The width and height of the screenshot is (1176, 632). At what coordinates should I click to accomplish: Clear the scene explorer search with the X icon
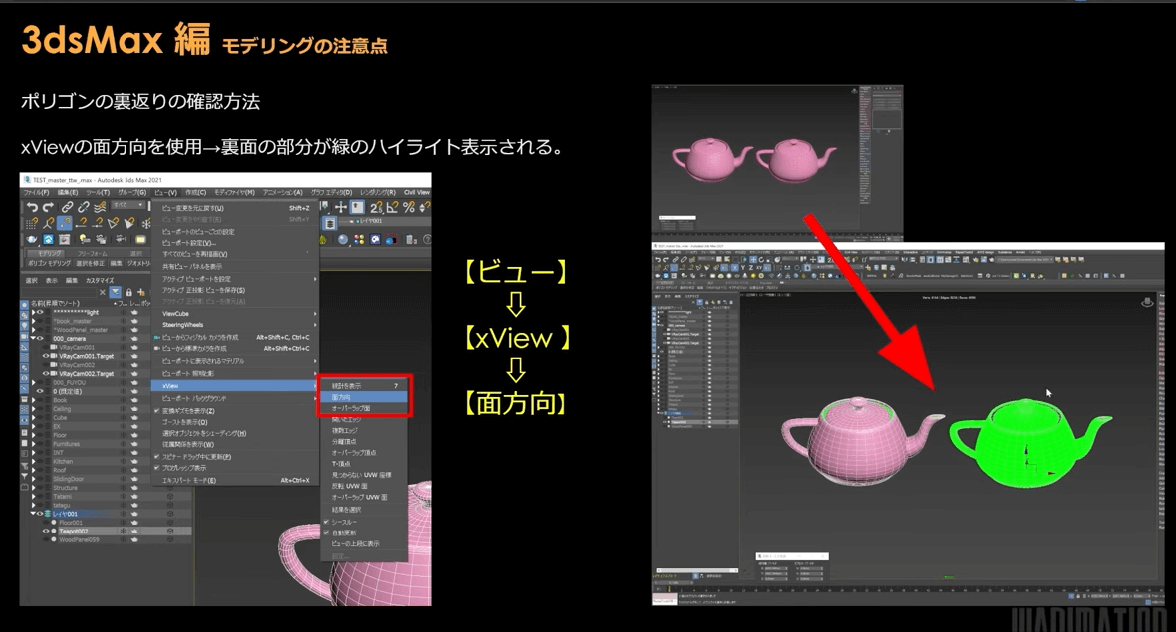click(x=103, y=292)
